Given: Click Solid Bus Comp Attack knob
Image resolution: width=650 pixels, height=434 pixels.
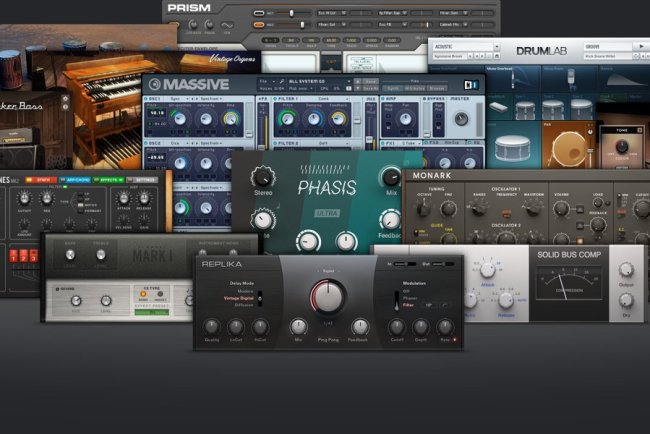Looking at the screenshot, I should coord(488,270).
